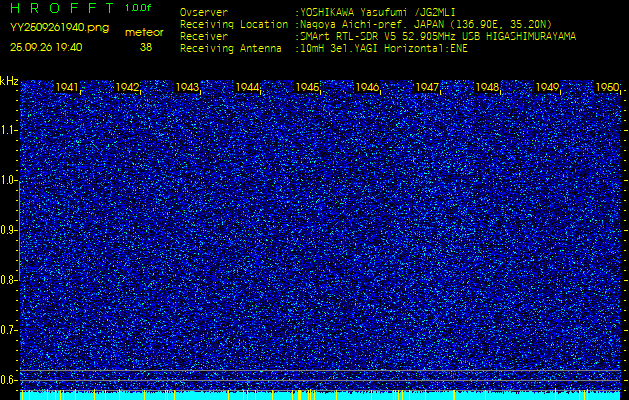Click the SMArt RTL-SDR V5 receiver value
This screenshot has width=629, height=400.
pyautogui.click(x=438, y=37)
